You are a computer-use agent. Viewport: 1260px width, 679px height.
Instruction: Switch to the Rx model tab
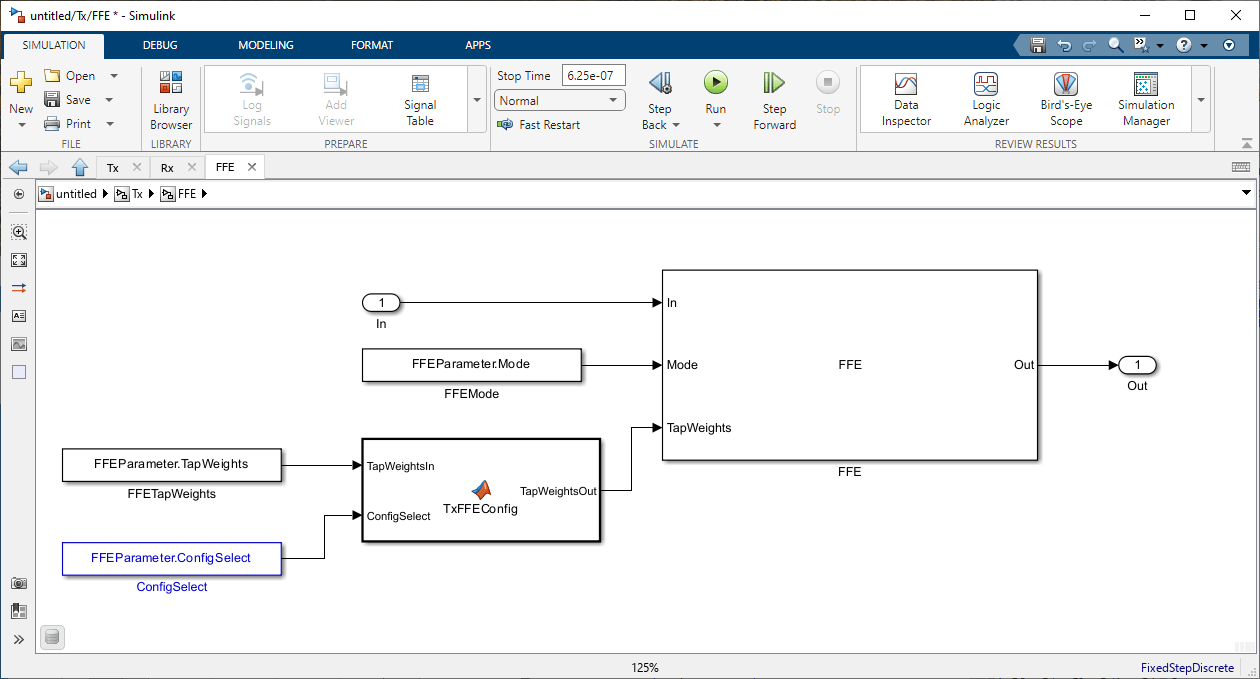[x=167, y=167]
